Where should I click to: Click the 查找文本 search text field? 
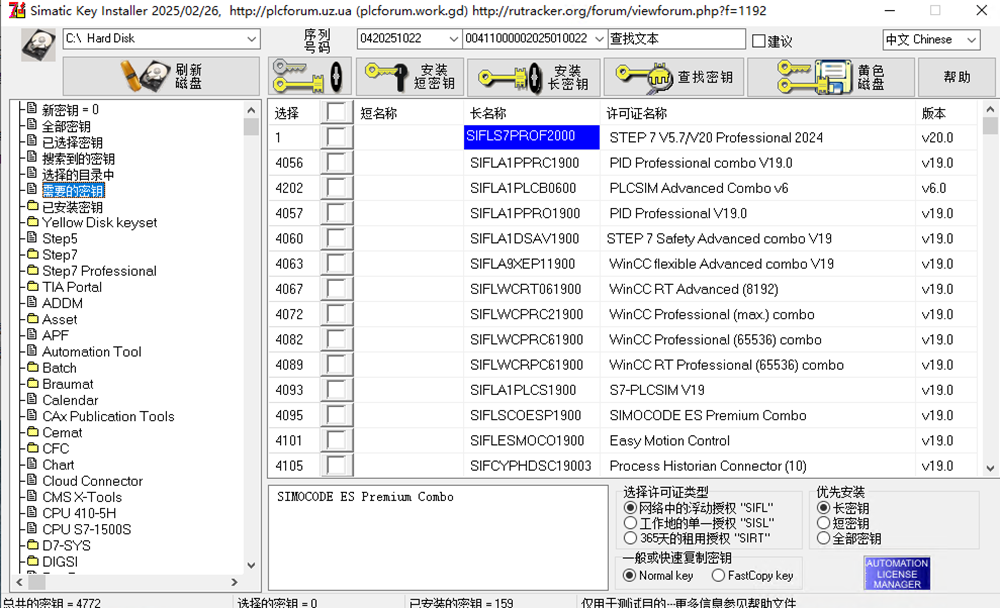(x=676, y=39)
